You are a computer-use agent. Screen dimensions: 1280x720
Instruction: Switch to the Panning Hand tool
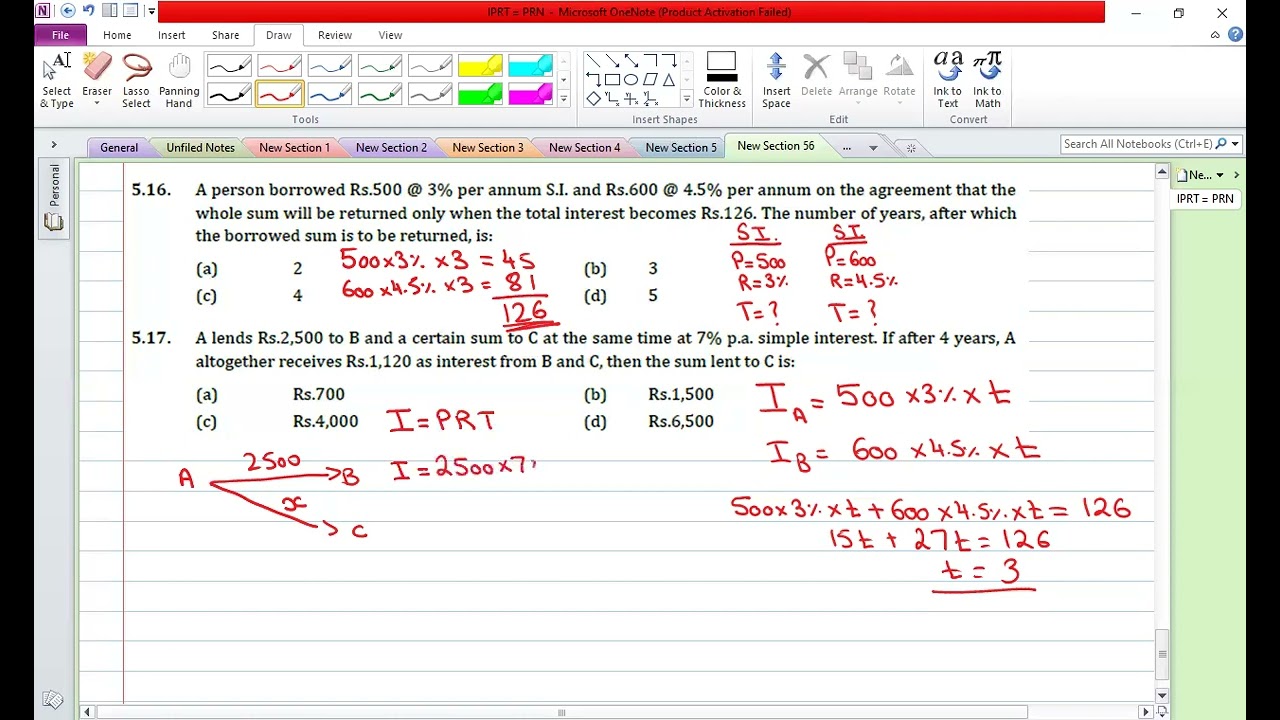click(179, 80)
